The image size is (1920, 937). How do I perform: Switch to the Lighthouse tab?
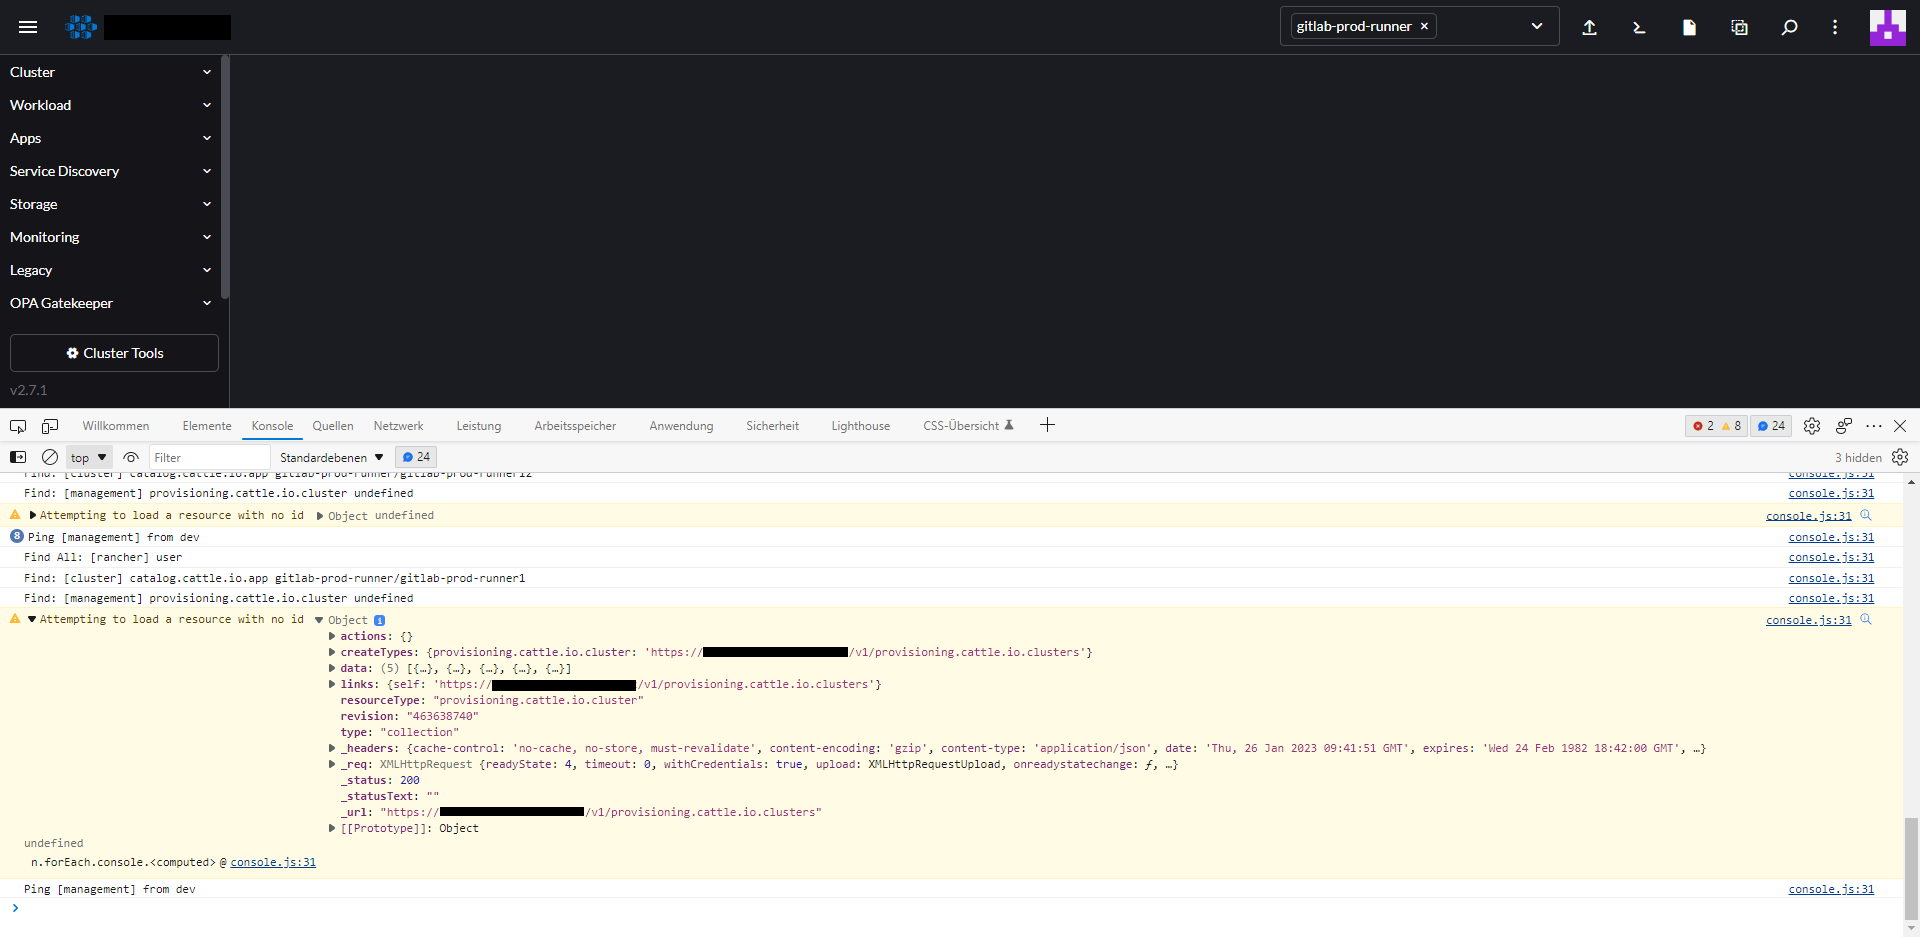(x=859, y=425)
